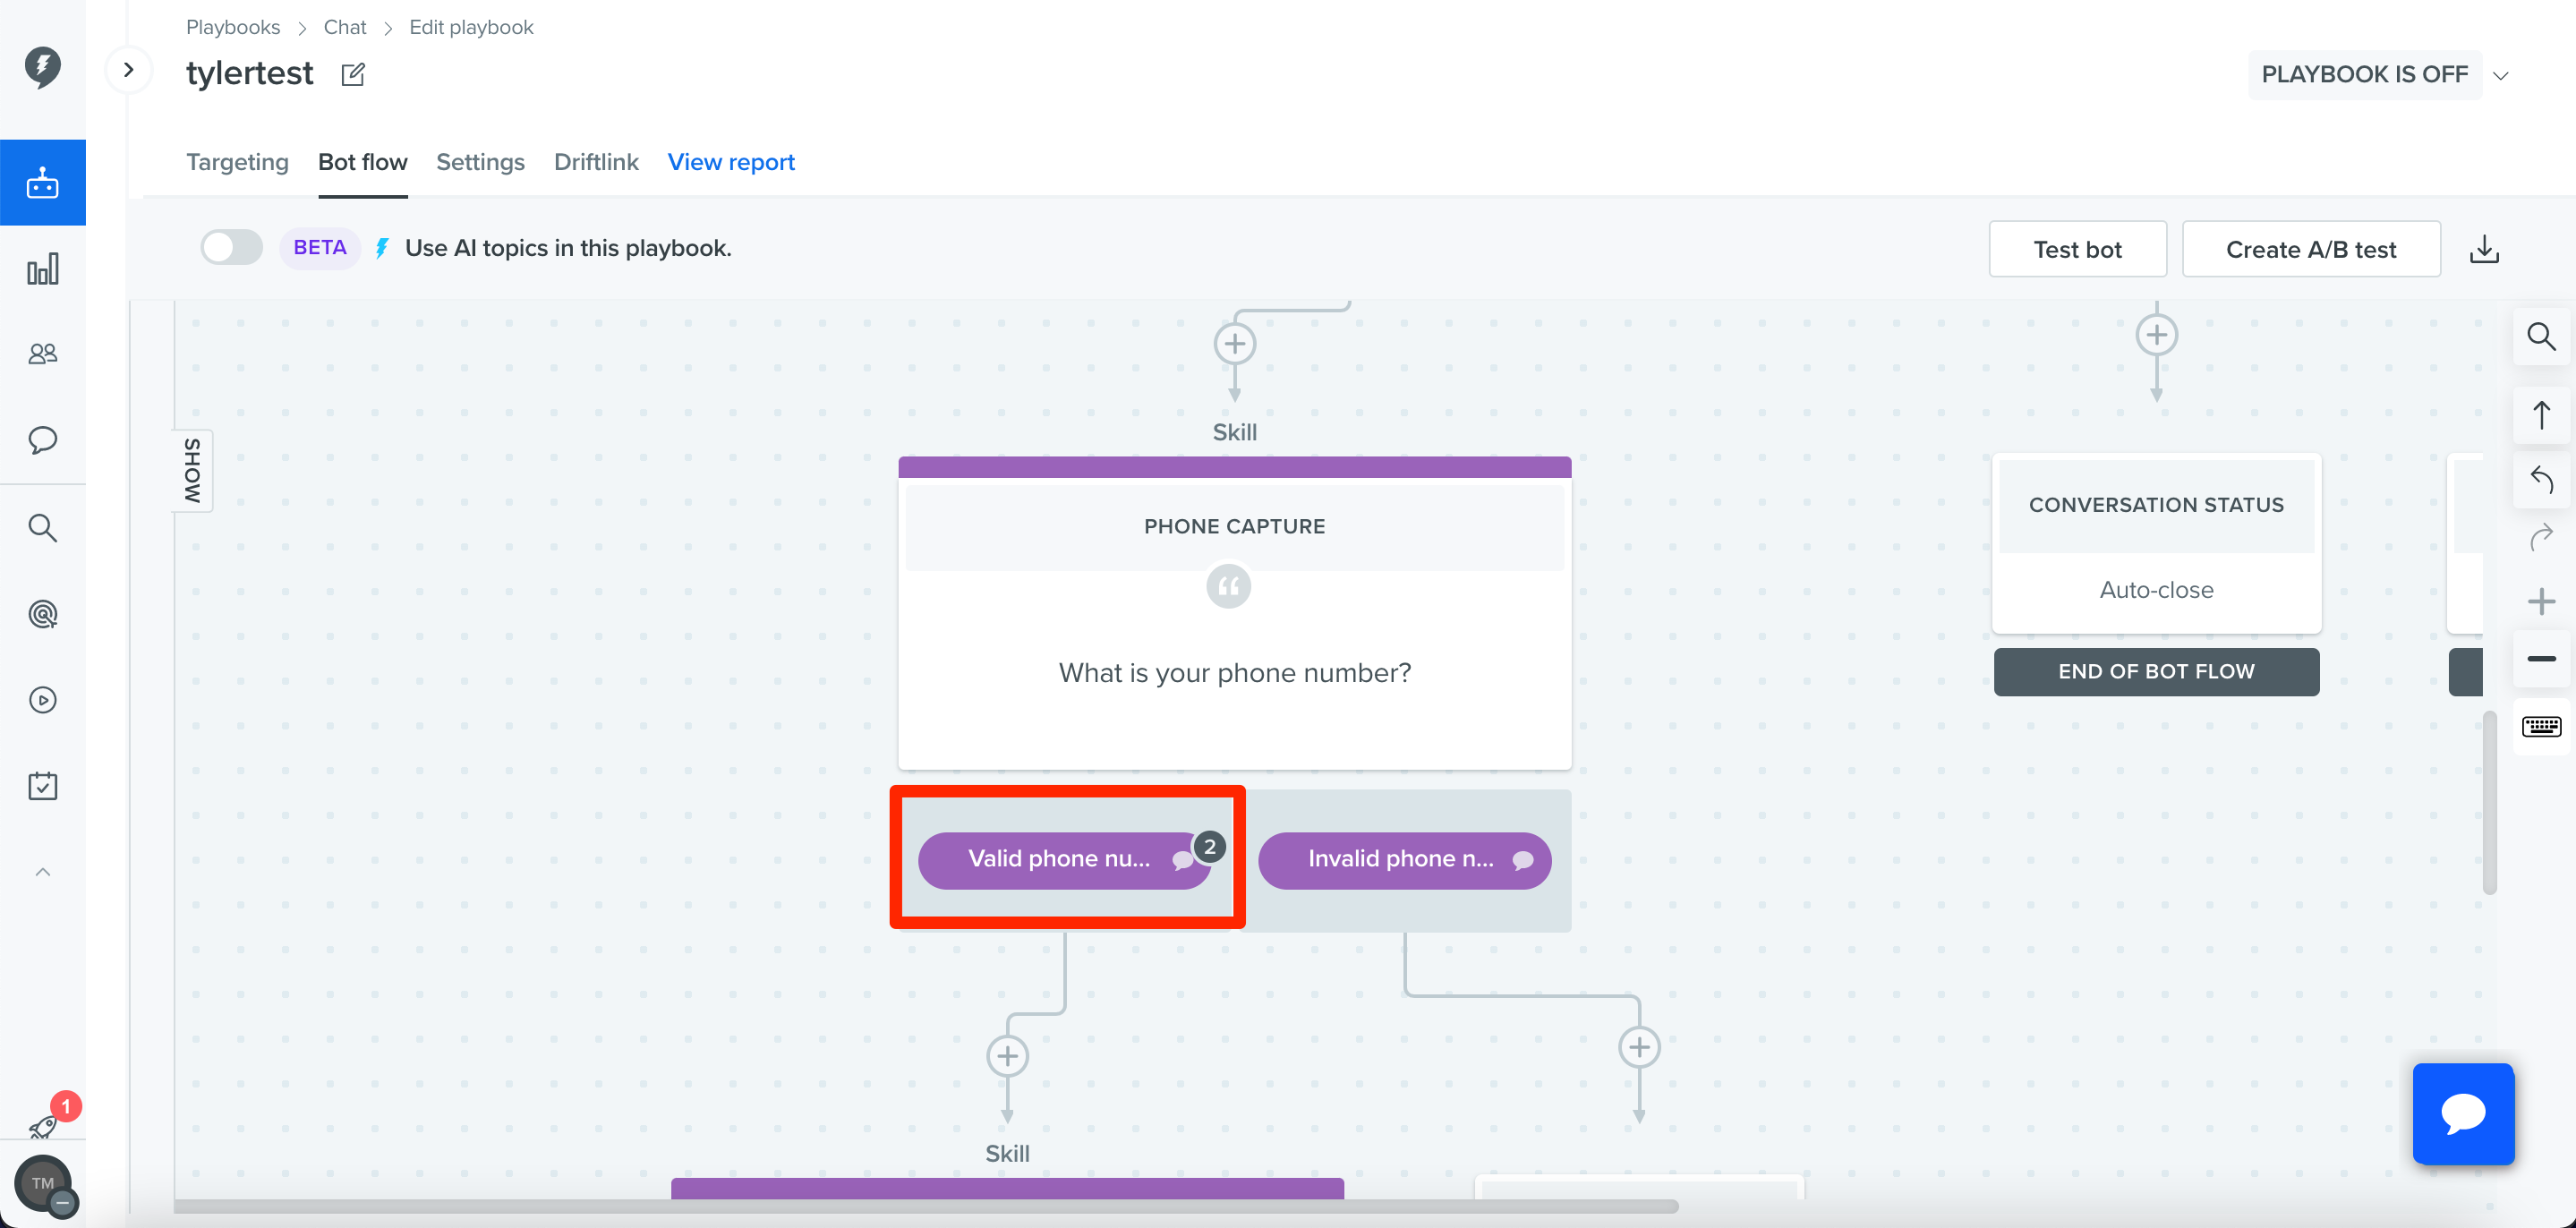The width and height of the screenshot is (2576, 1228).
Task: Toggle the Use AI topics switch
Action: click(231, 247)
